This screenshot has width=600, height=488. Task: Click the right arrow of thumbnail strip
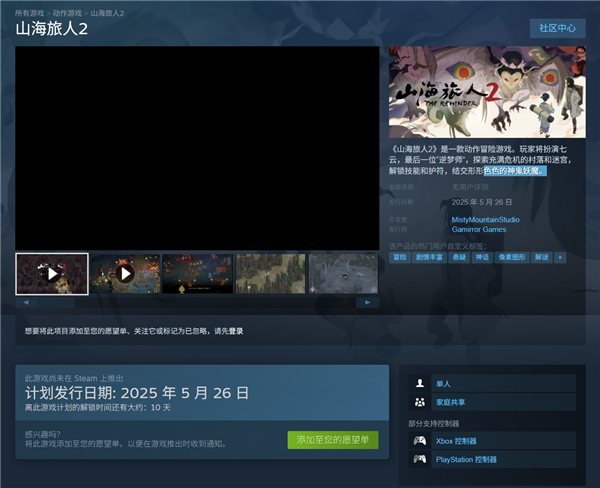[367, 302]
